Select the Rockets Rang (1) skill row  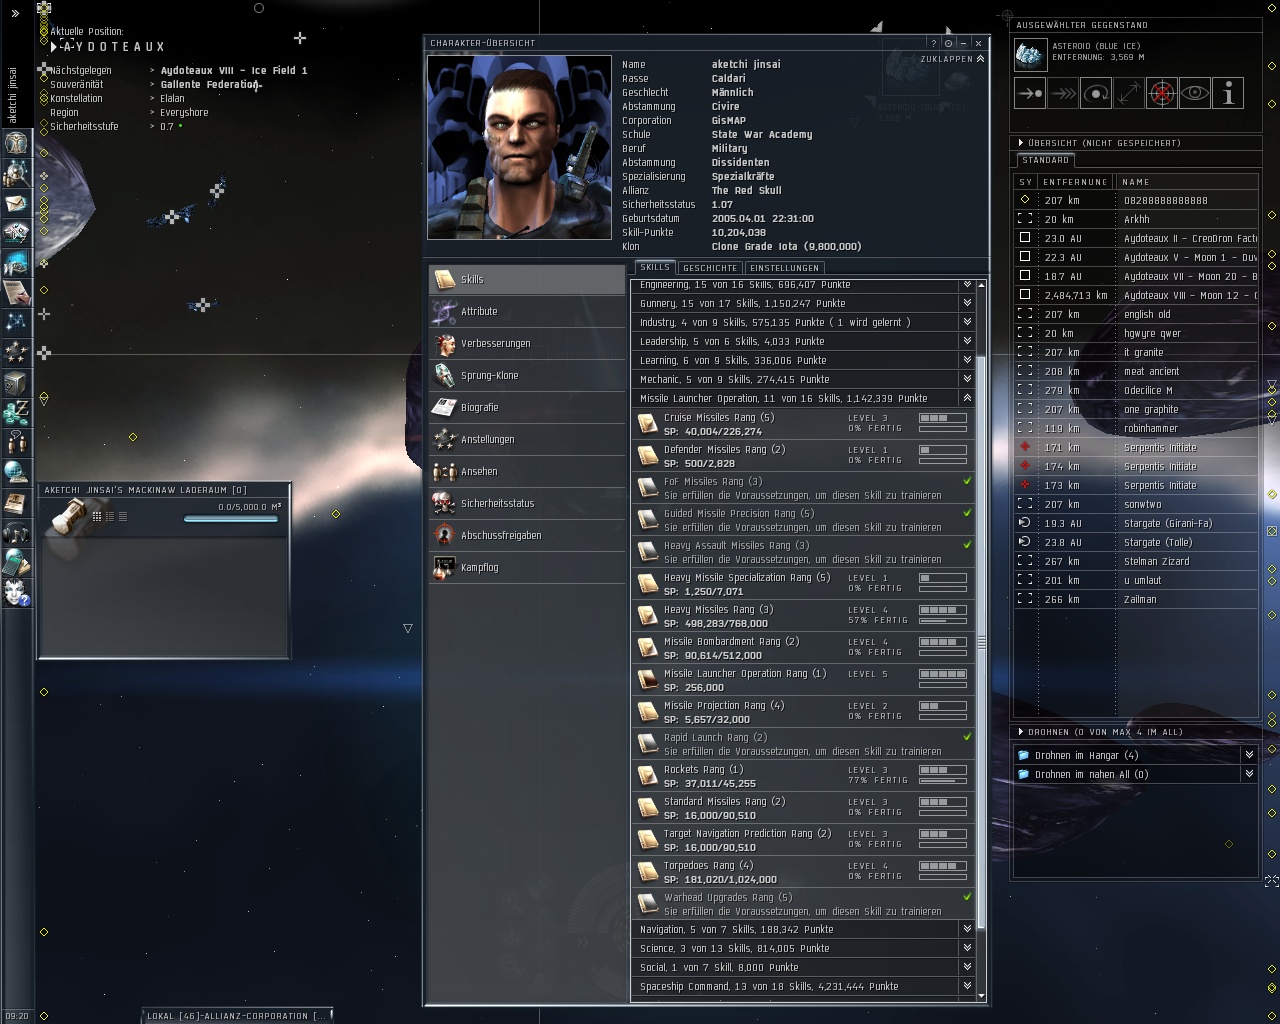tap(803, 776)
